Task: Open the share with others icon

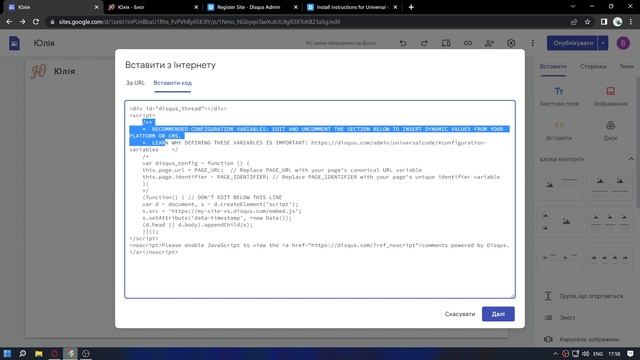Action: (x=489, y=43)
